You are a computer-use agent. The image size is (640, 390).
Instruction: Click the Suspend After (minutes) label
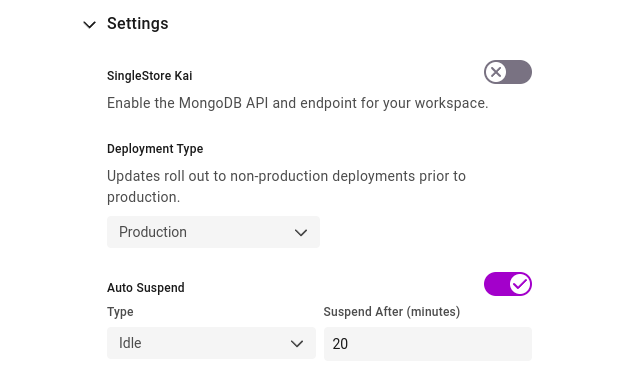pyautogui.click(x=392, y=312)
